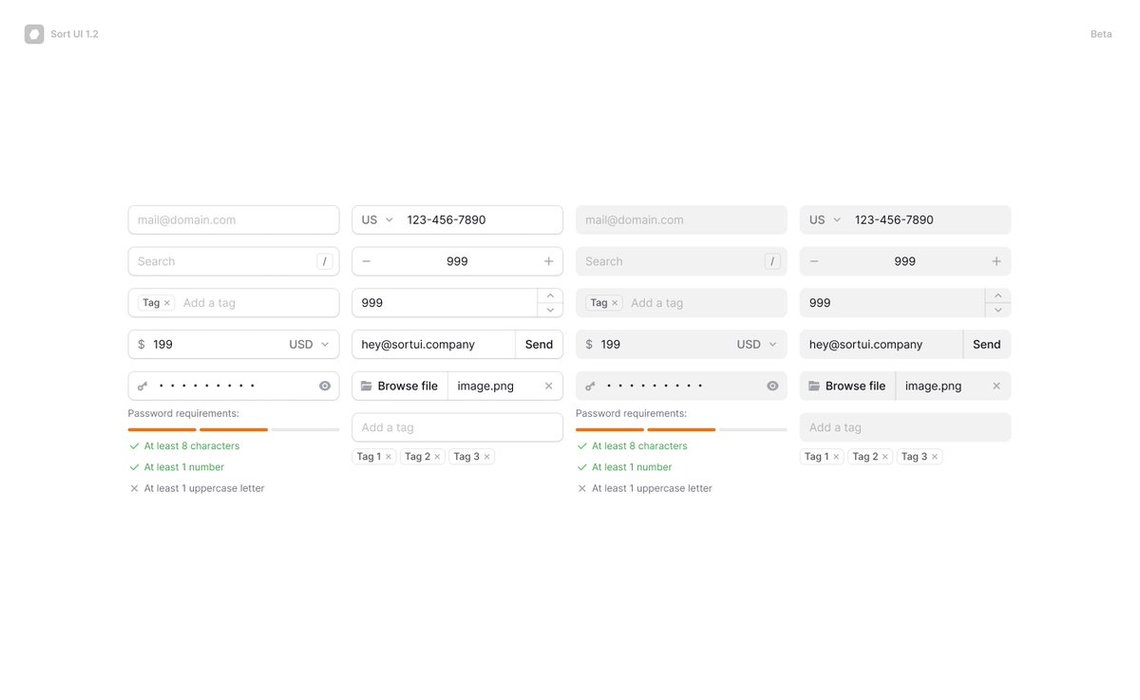Click the Sort UI logo icon
The image size is (1140, 700).
click(x=34, y=34)
